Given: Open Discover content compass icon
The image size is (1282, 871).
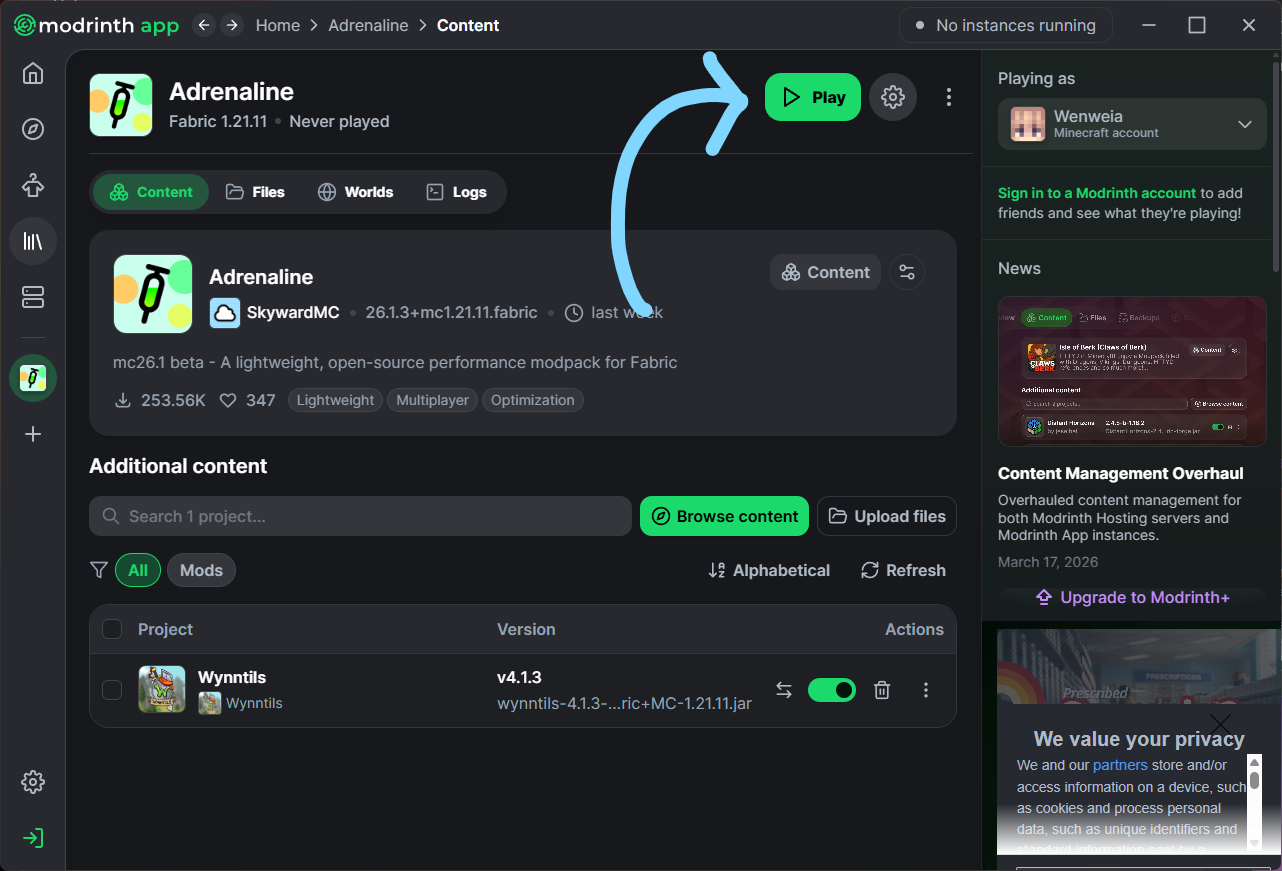Looking at the screenshot, I should pos(33,129).
